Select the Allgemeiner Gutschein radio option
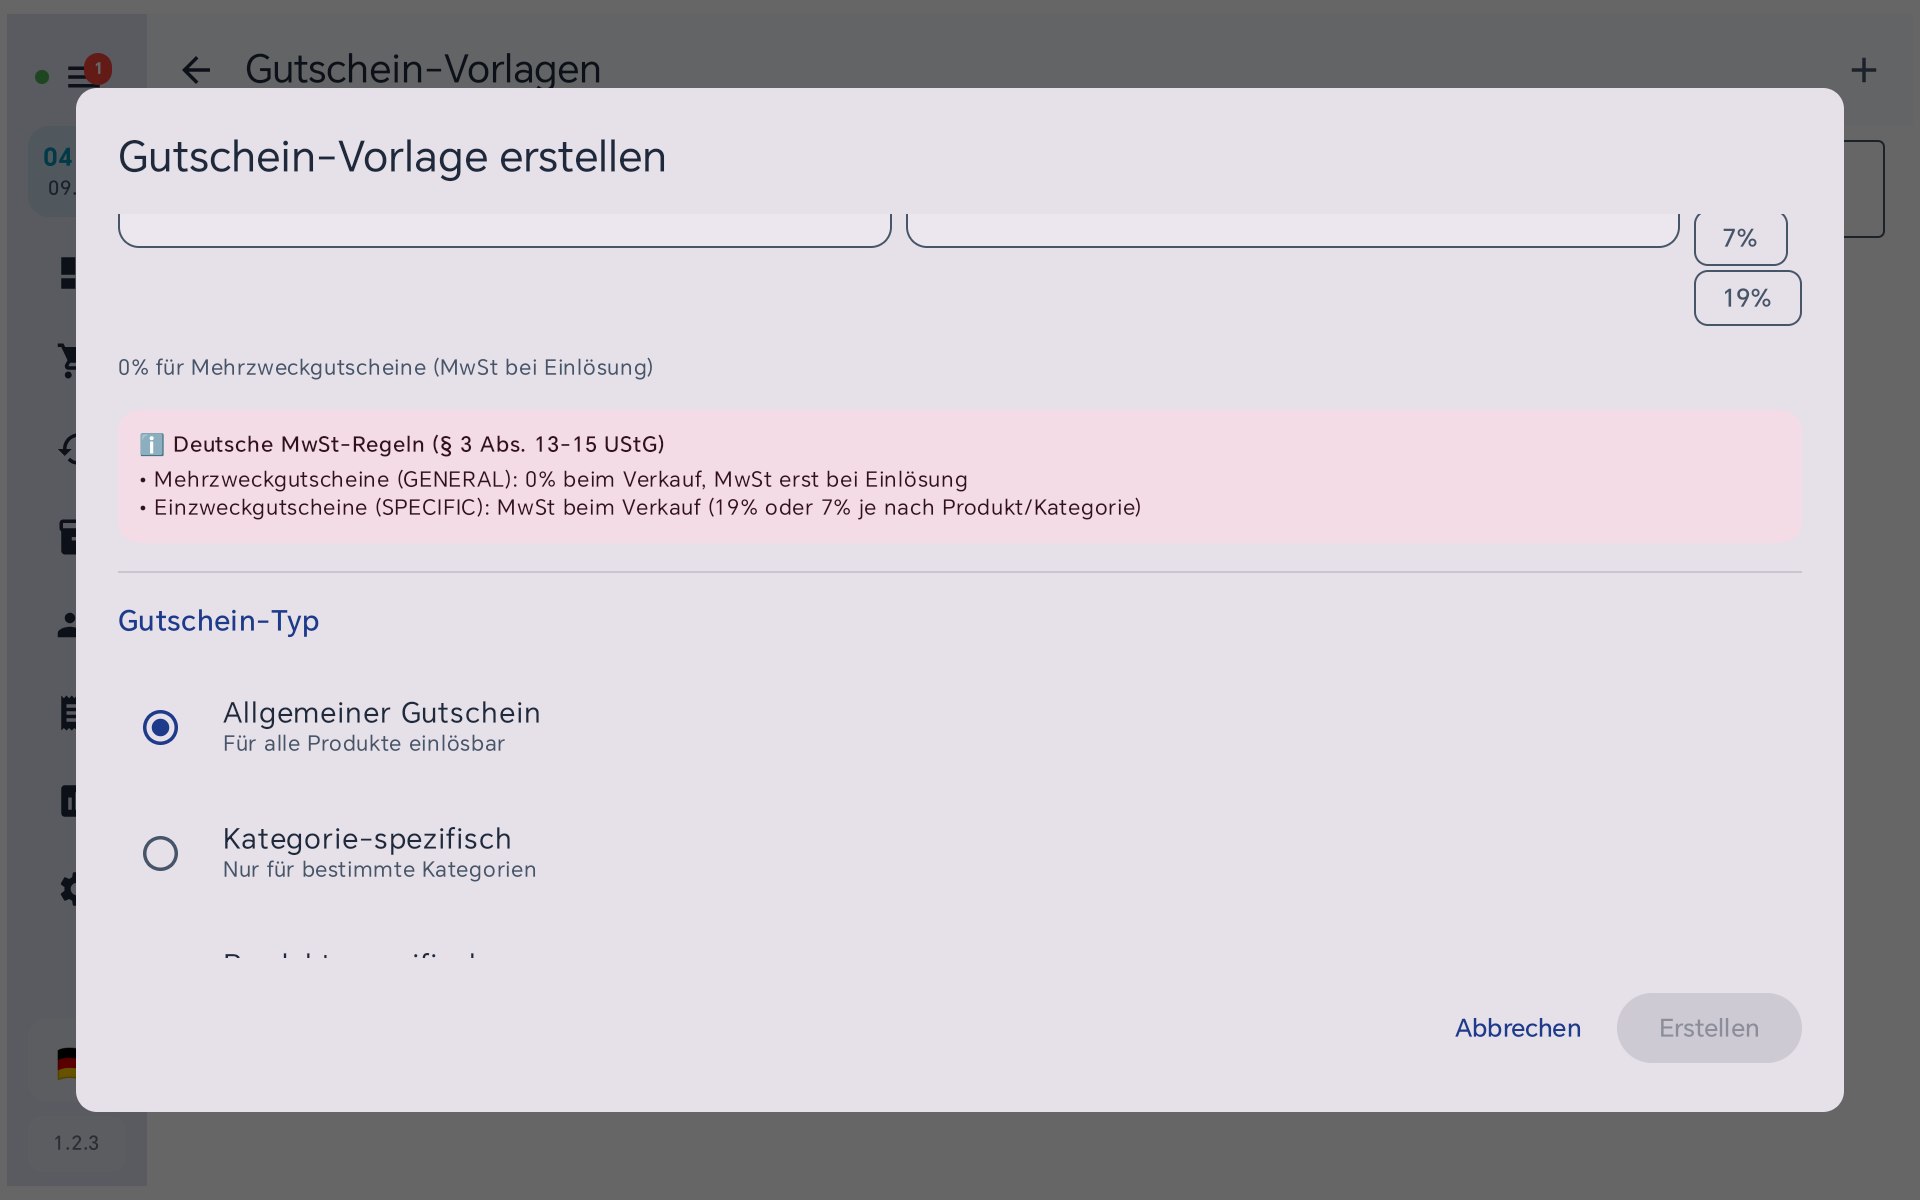This screenshot has height=1200, width=1920. pyautogui.click(x=160, y=727)
